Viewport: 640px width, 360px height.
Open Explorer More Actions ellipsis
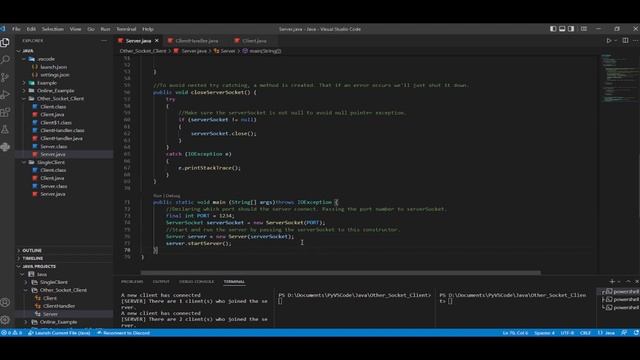point(104,41)
